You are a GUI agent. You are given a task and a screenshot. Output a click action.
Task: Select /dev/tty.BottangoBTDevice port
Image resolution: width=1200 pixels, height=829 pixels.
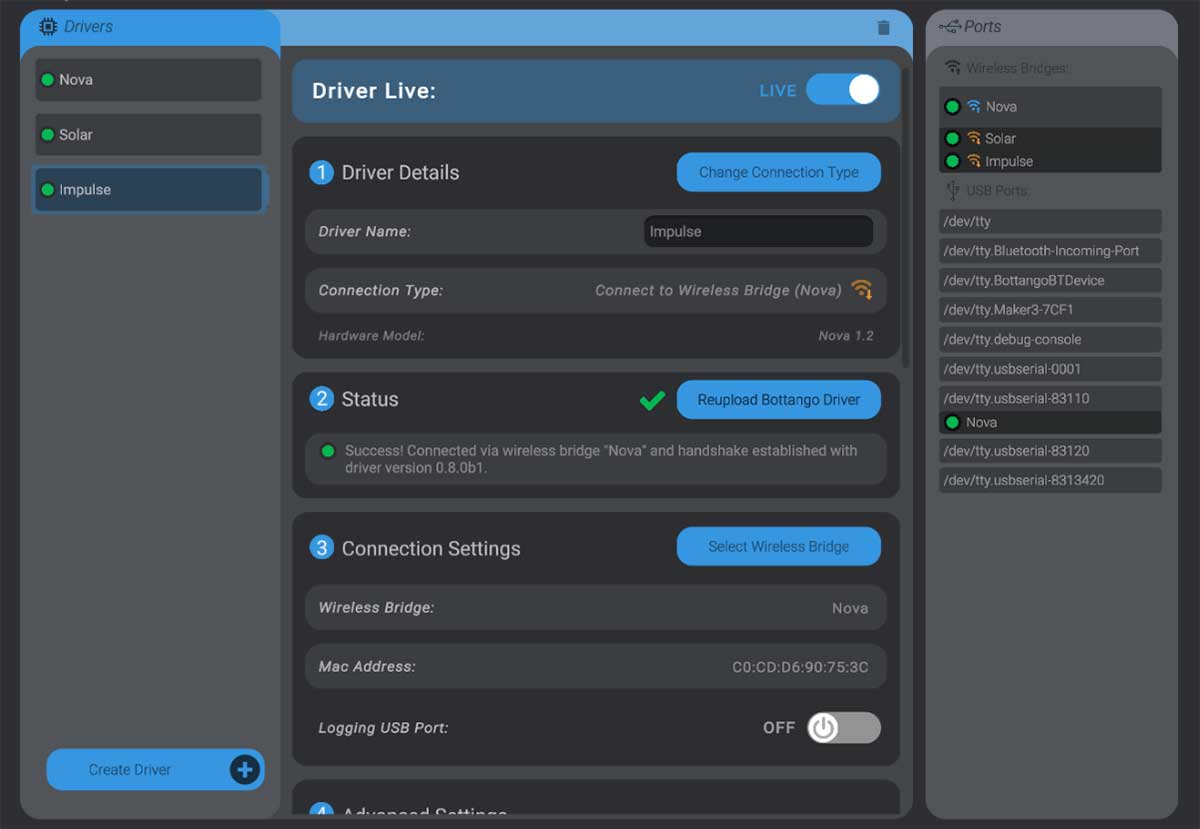pos(1051,281)
